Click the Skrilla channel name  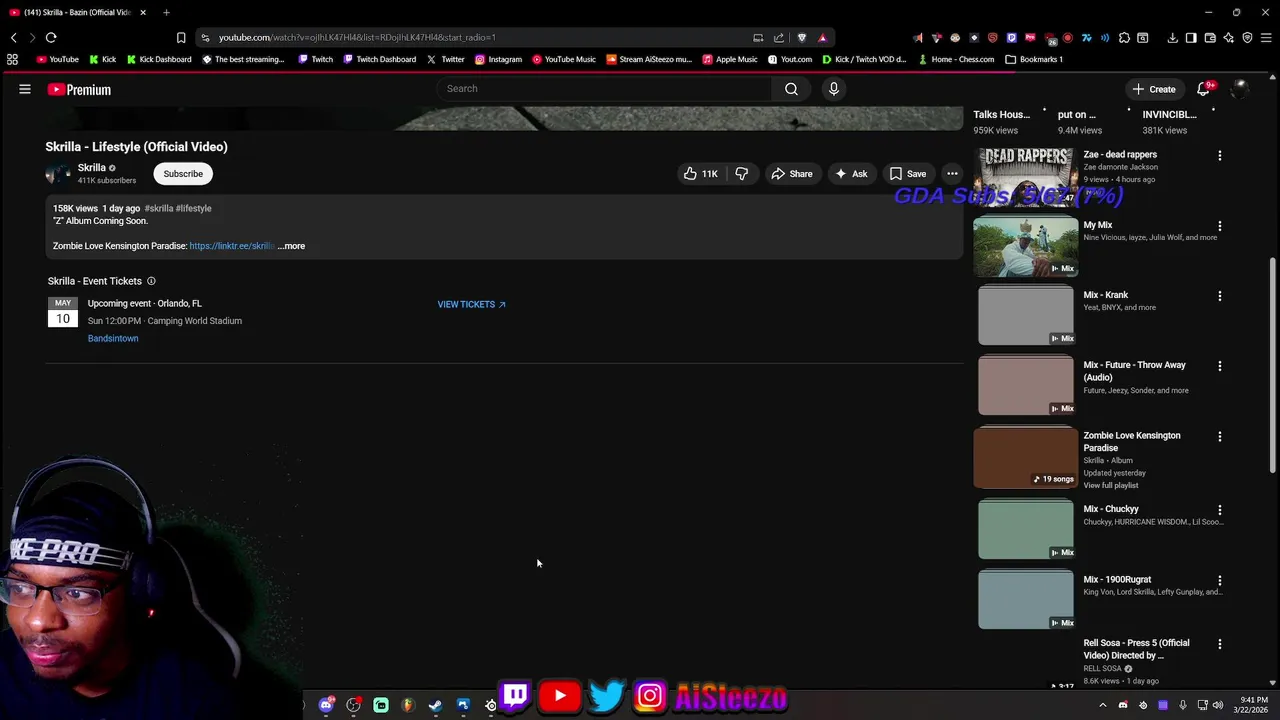[91, 168]
